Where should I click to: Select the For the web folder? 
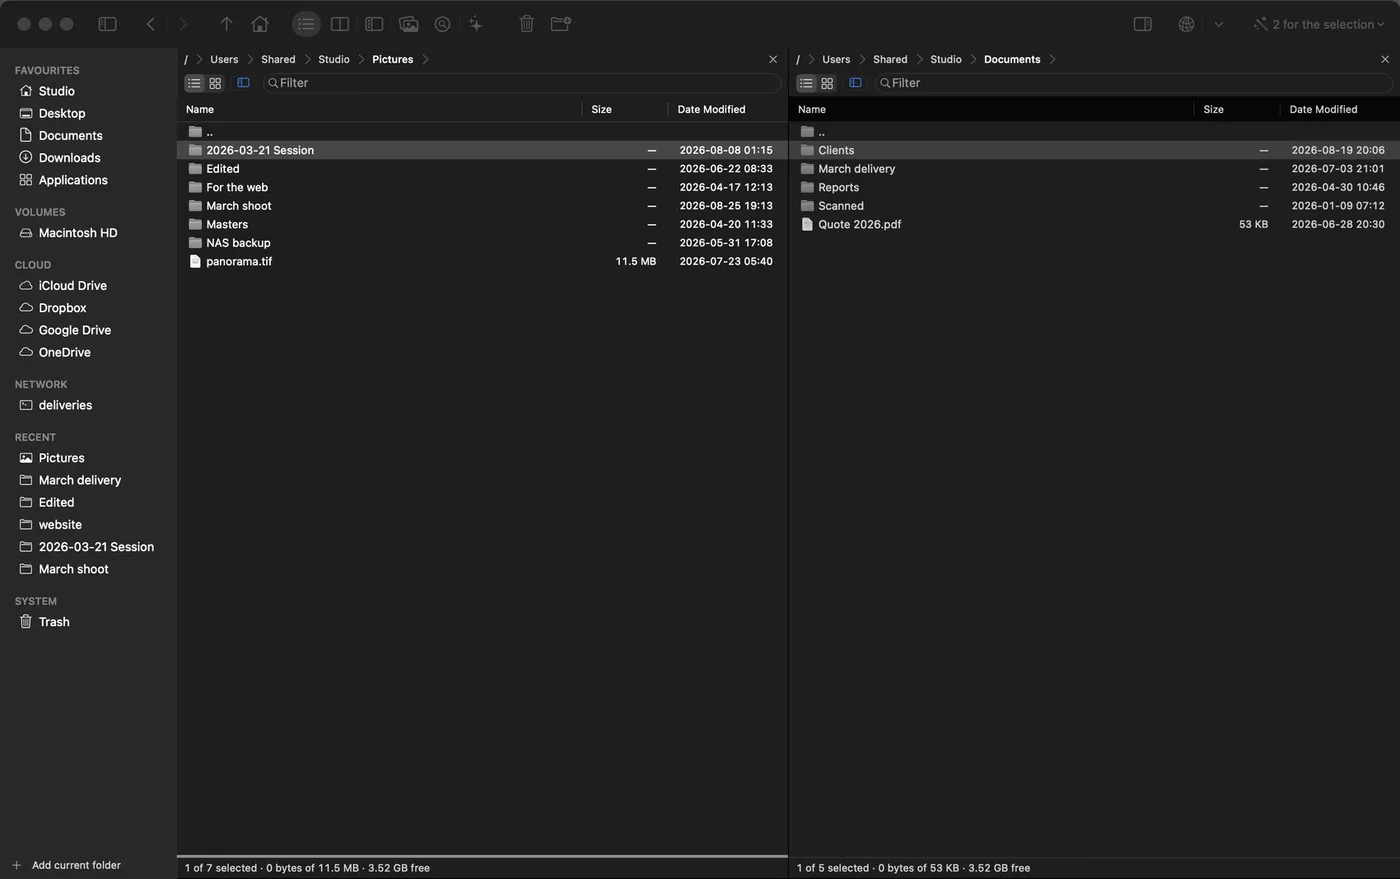click(482, 187)
